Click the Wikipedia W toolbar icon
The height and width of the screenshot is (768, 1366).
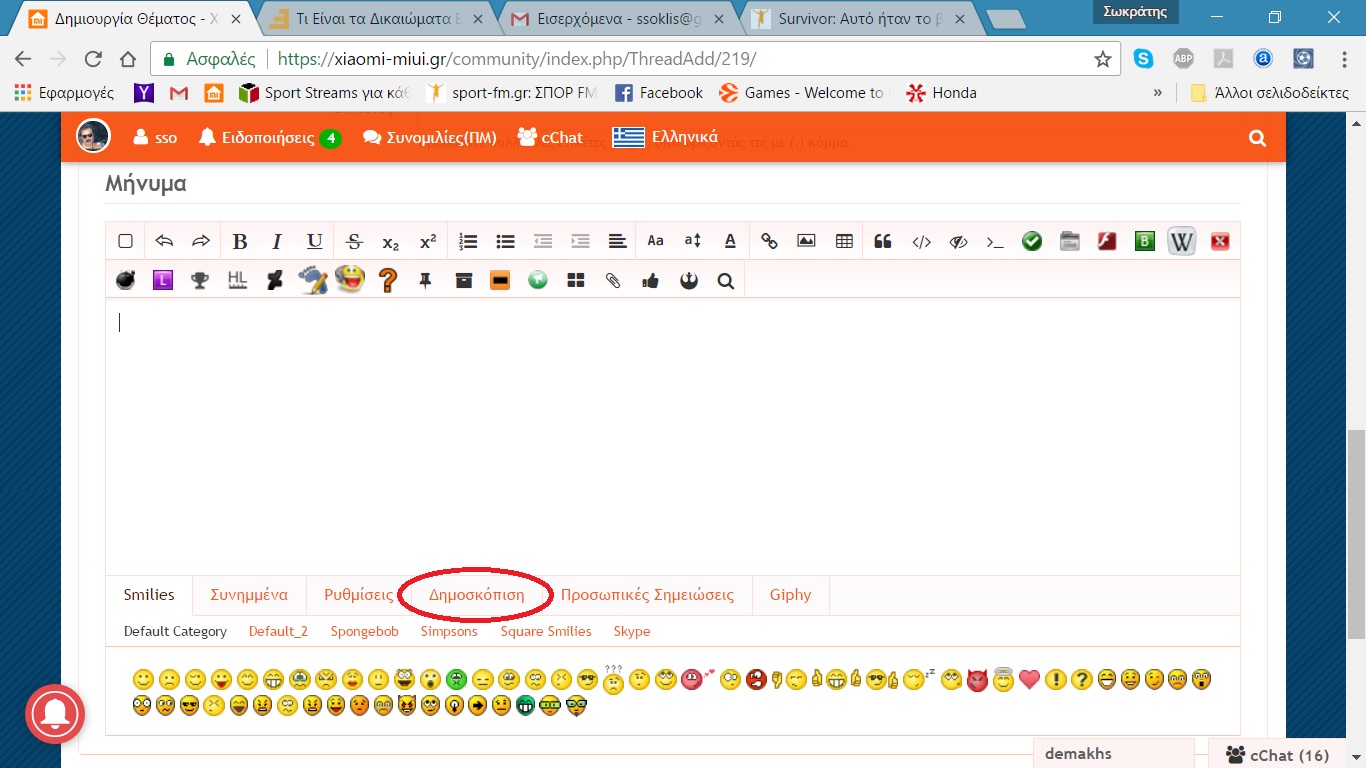click(1182, 241)
